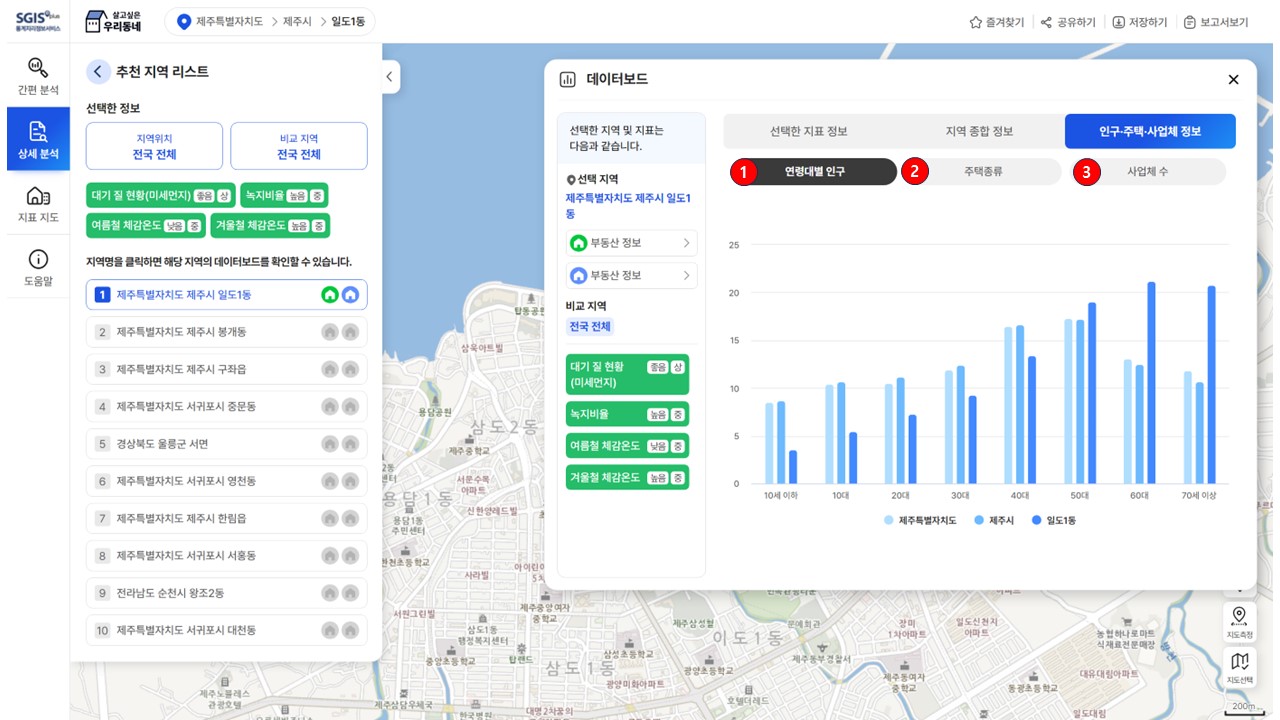Go back using 추천 지역 리스트 arrow
The height and width of the screenshot is (720, 1280).
tap(98, 71)
